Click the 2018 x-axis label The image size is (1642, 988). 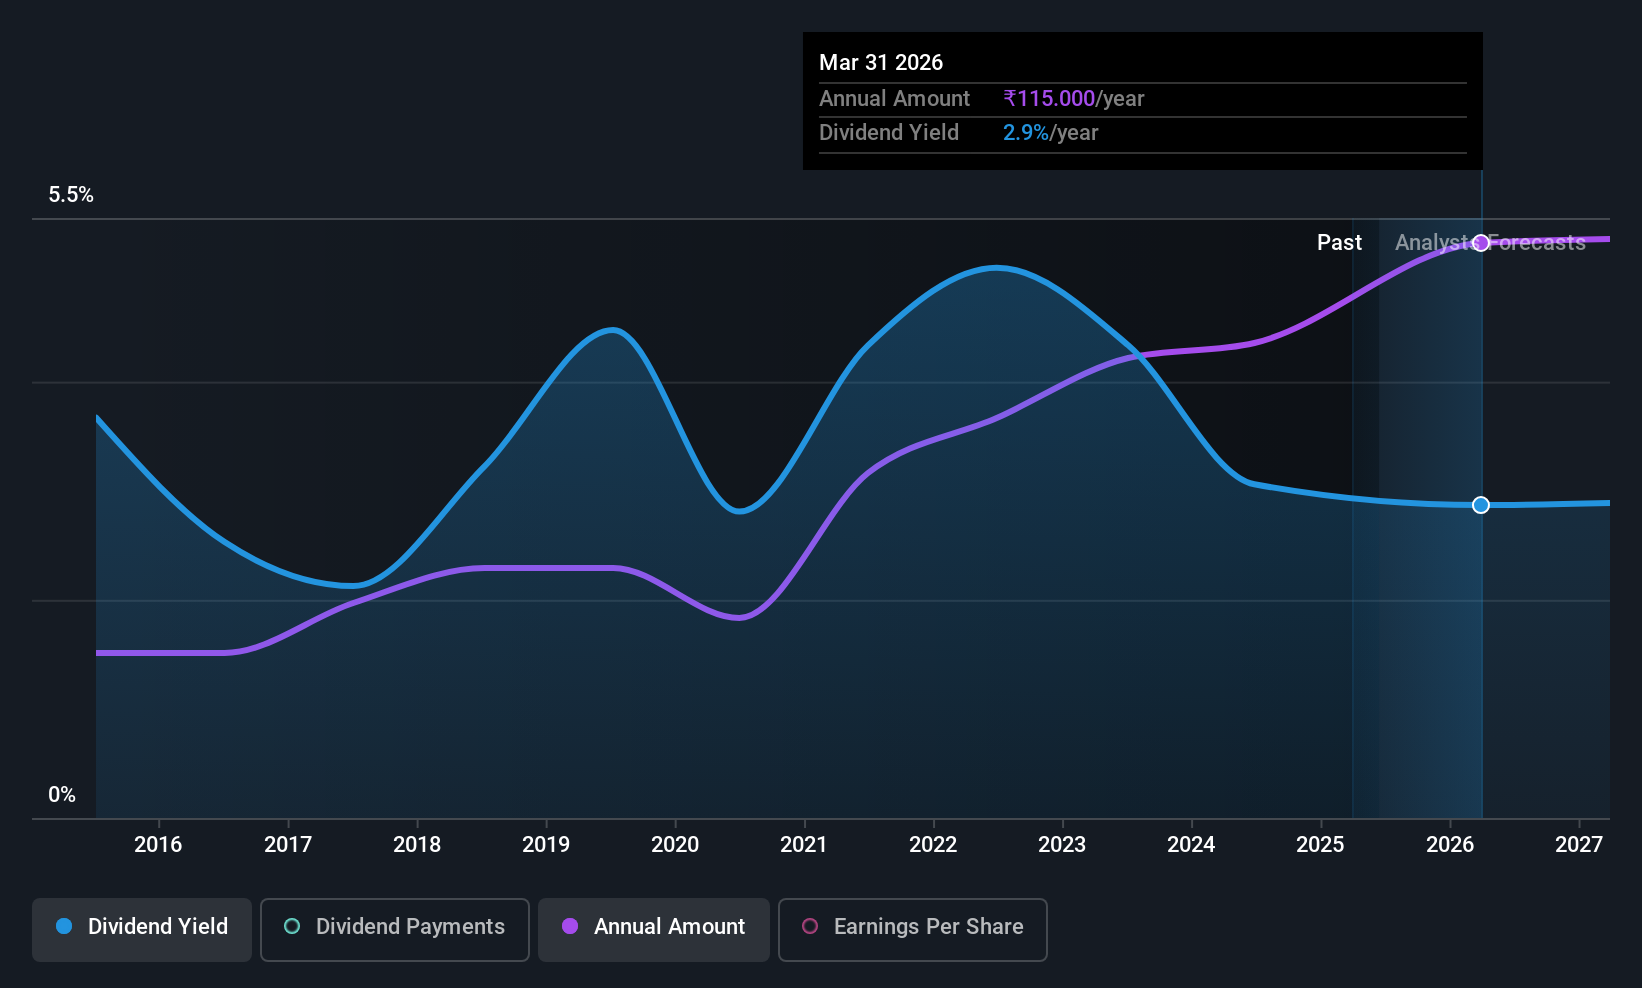click(417, 845)
